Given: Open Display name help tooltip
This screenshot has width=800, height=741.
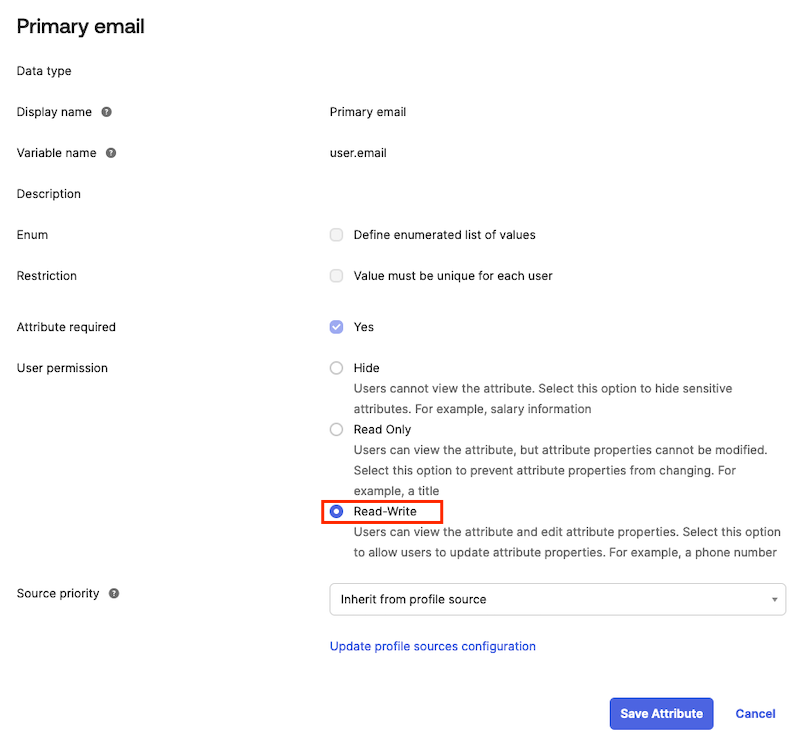Looking at the screenshot, I should coord(107,112).
